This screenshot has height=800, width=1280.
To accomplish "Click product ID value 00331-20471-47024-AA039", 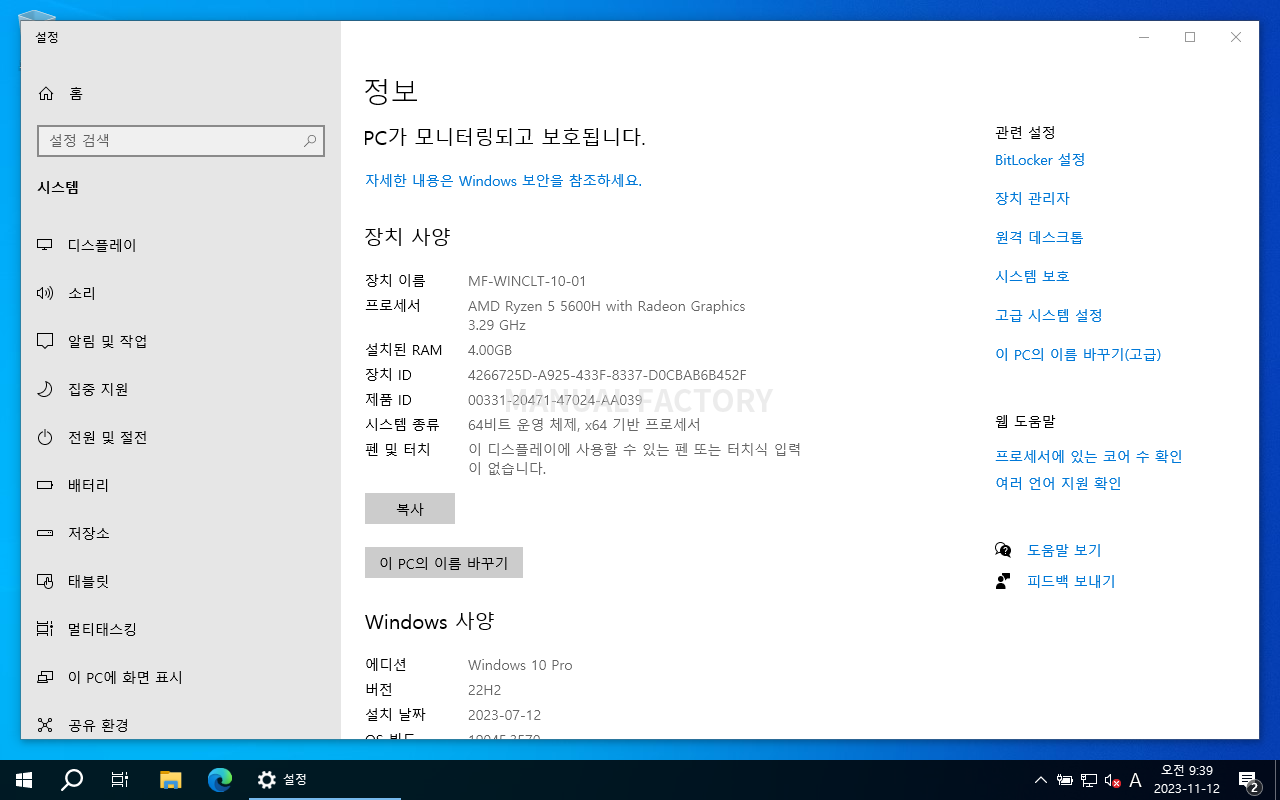I will click(555, 400).
